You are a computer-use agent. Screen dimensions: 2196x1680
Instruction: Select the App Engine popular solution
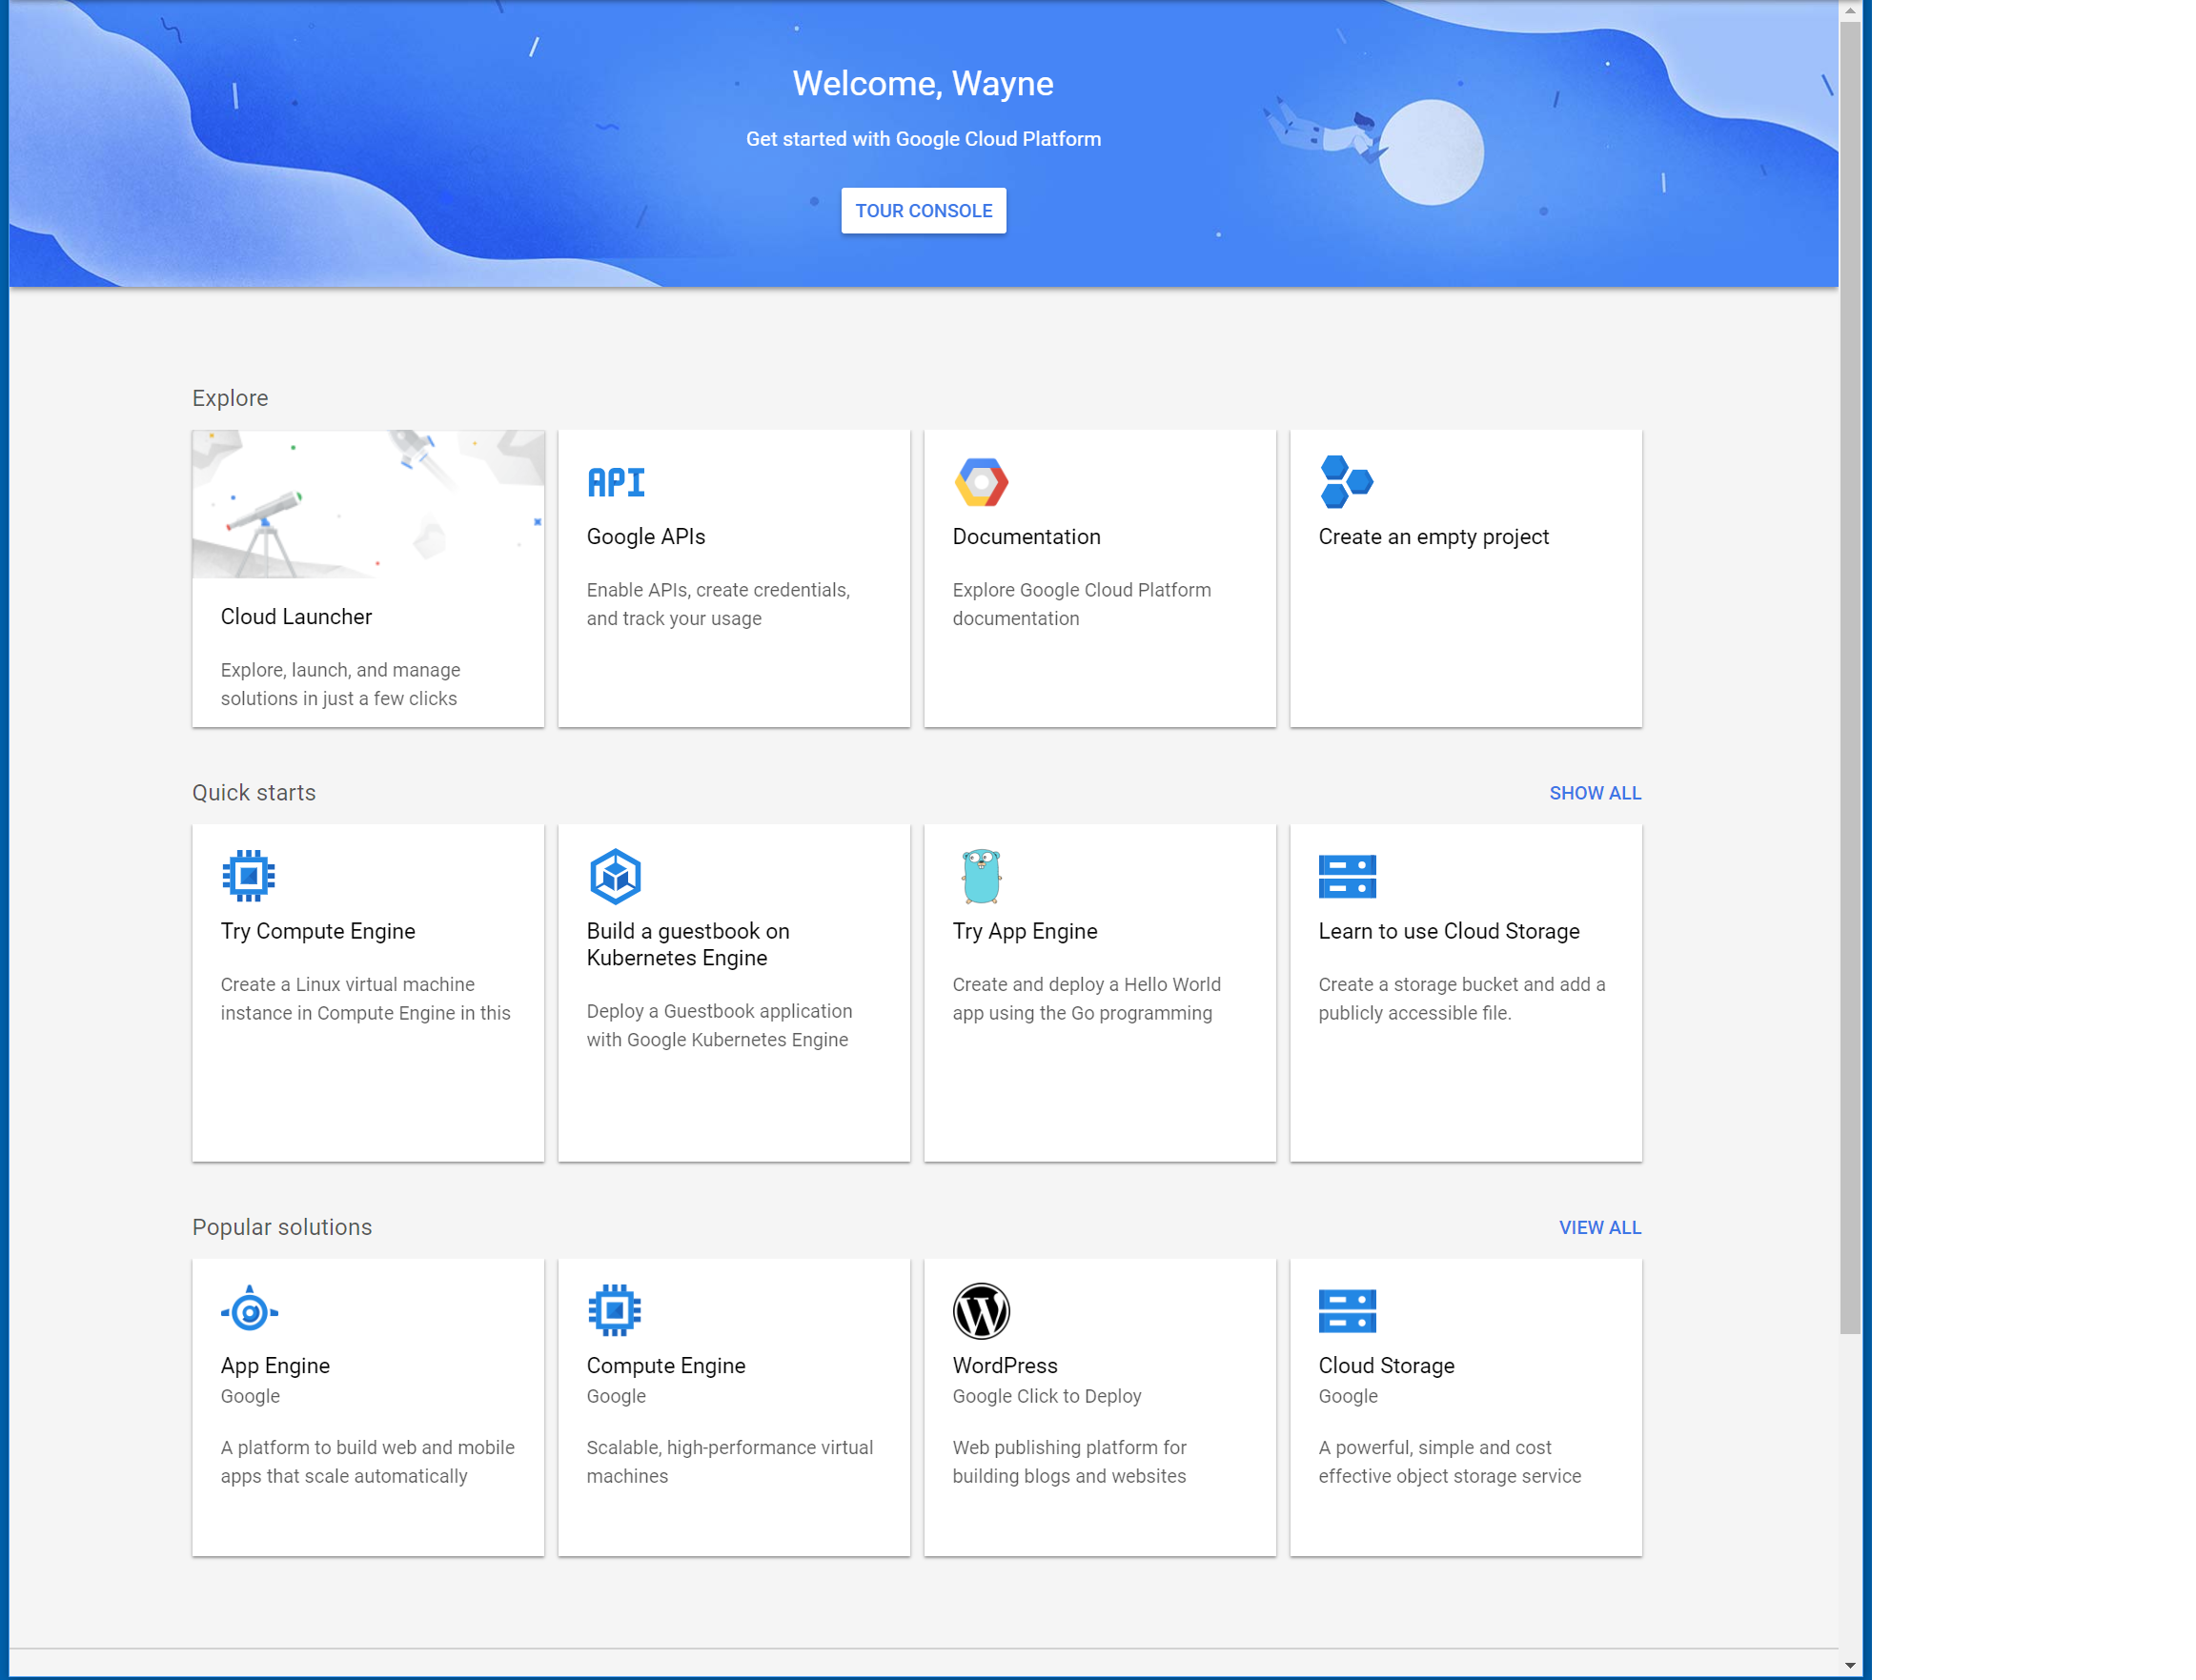tap(367, 1405)
